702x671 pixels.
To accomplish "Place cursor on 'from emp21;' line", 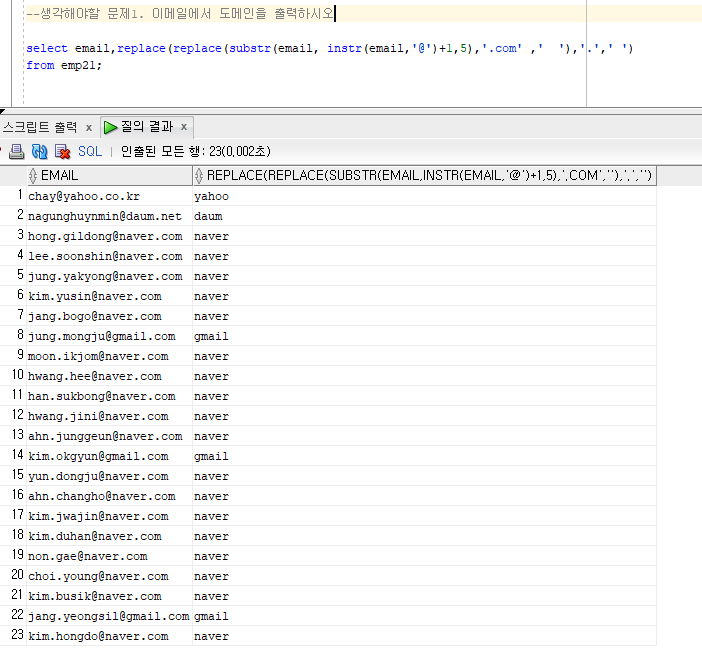I will [64, 65].
